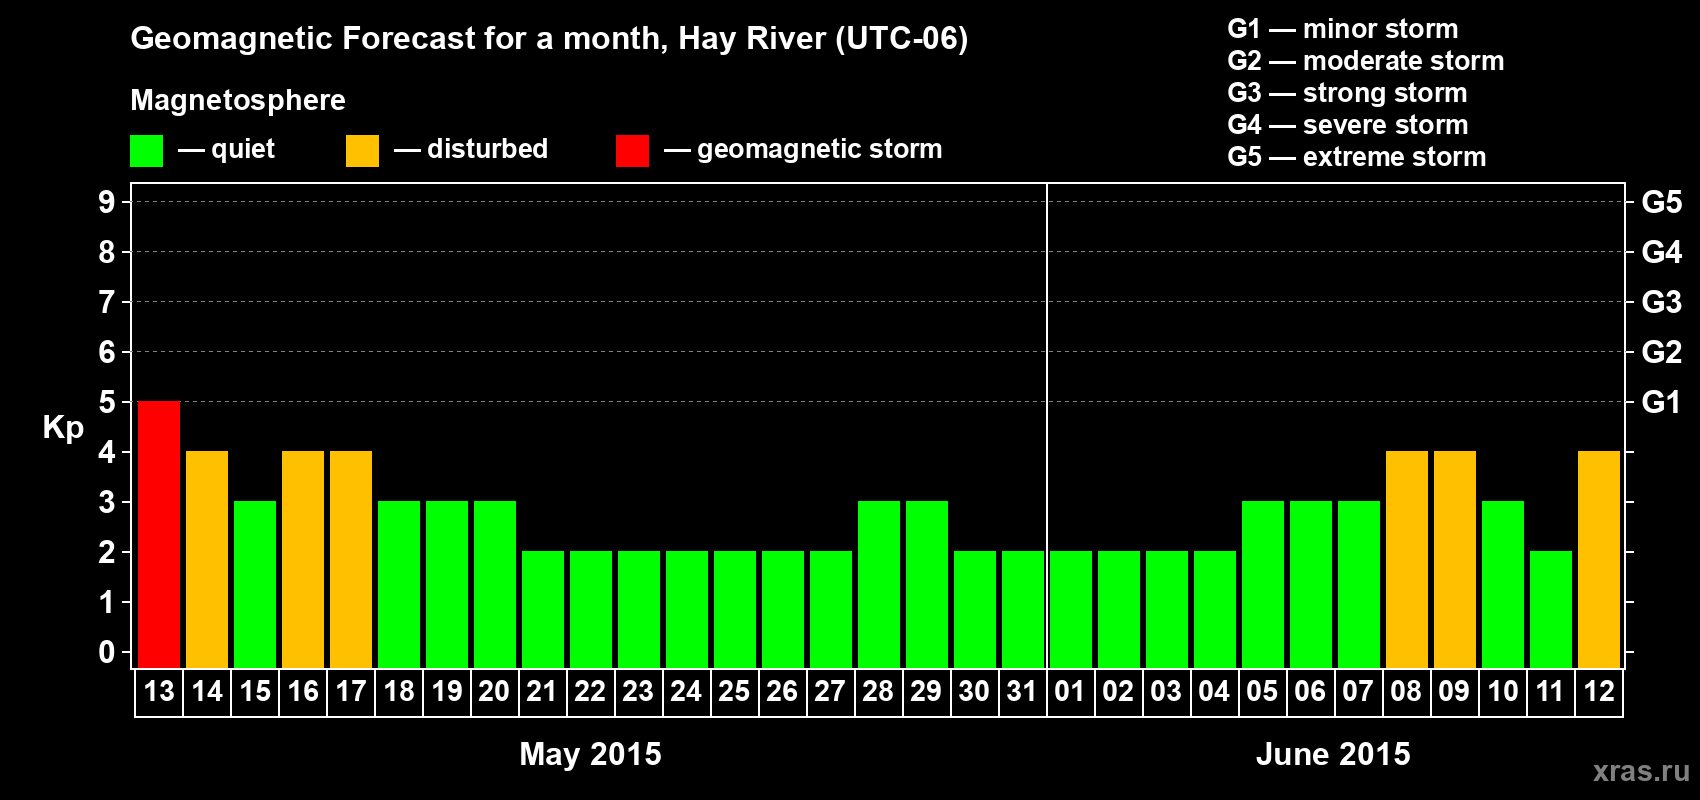Click the G2 right axis label
Viewport: 1700px width, 800px height.
click(x=1662, y=352)
